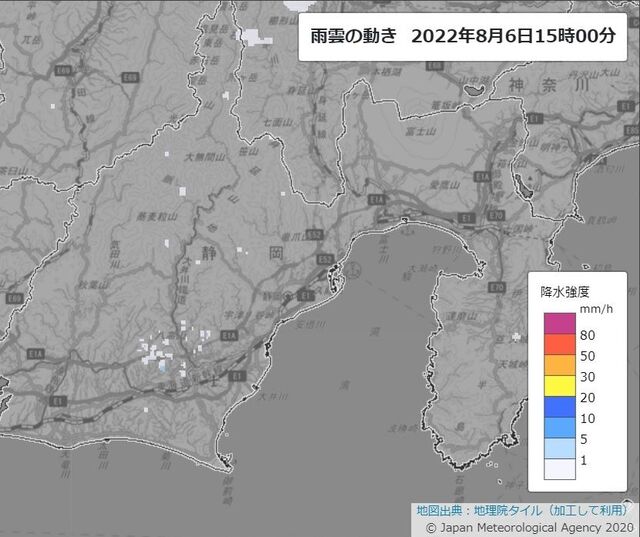The image size is (640, 537).
Task: Click the 20 legend value
Action: 587,397
